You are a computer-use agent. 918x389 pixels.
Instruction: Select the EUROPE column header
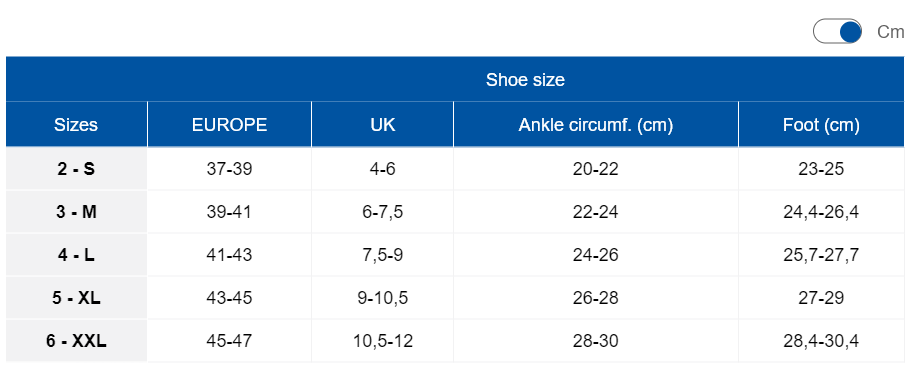point(230,124)
